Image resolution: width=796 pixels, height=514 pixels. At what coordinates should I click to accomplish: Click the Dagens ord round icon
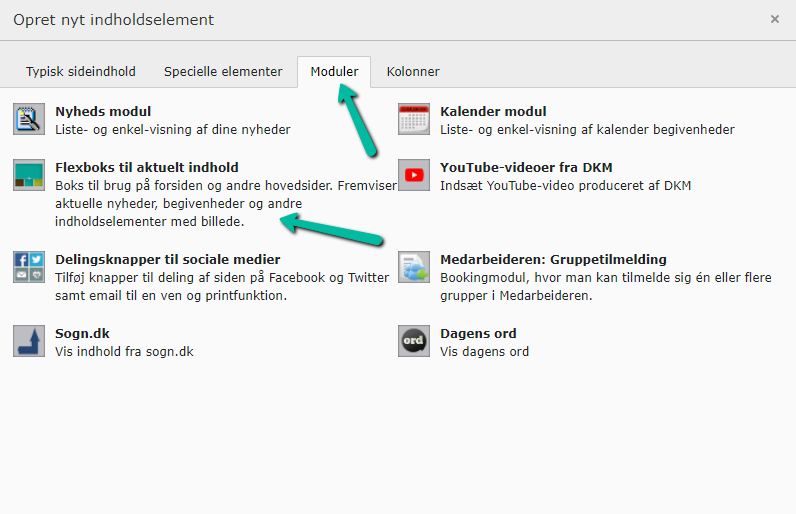tap(413, 341)
